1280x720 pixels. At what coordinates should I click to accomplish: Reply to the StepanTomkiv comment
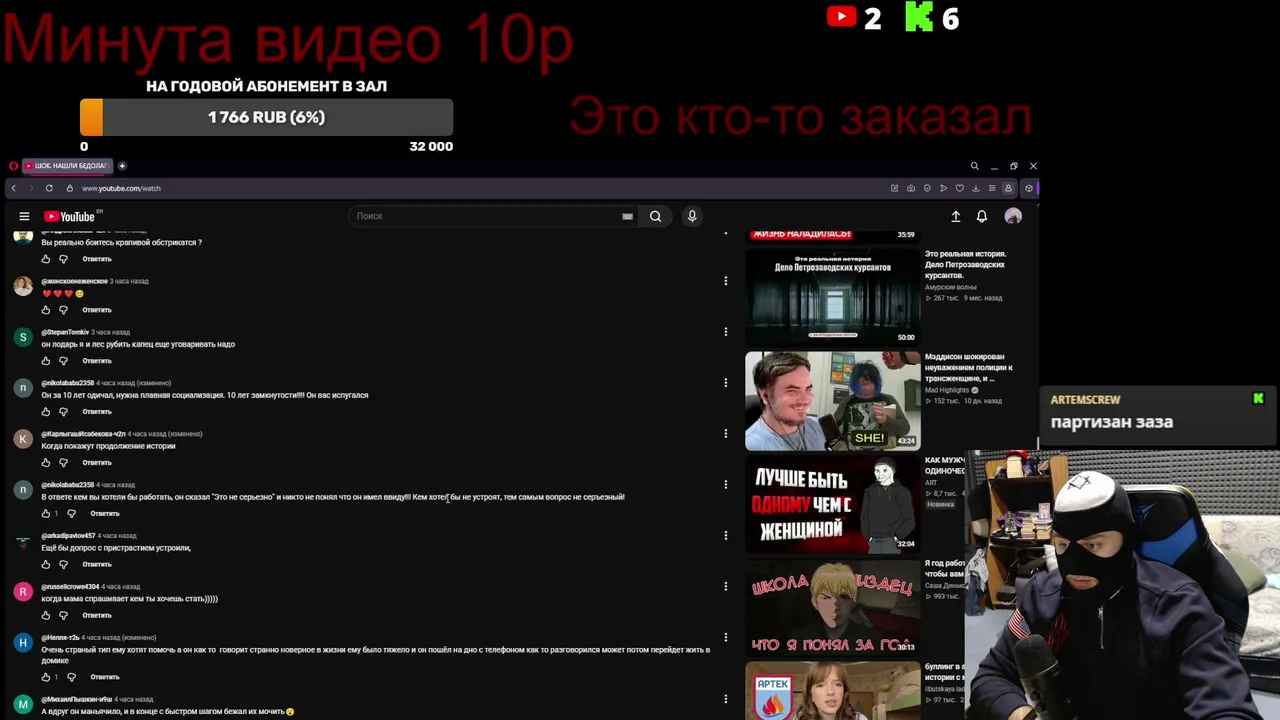97,361
